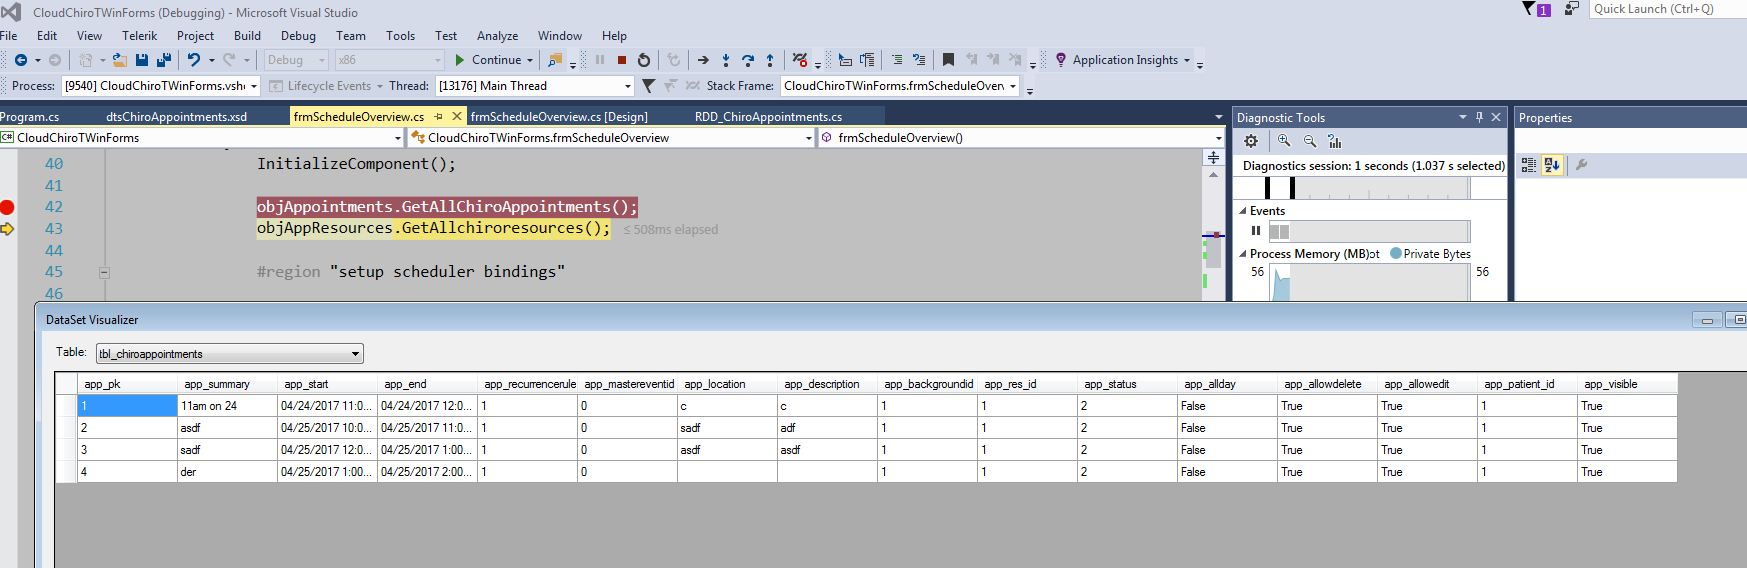
Task: Open the Application Insights dropdown arrow
Action: (x=1187, y=60)
